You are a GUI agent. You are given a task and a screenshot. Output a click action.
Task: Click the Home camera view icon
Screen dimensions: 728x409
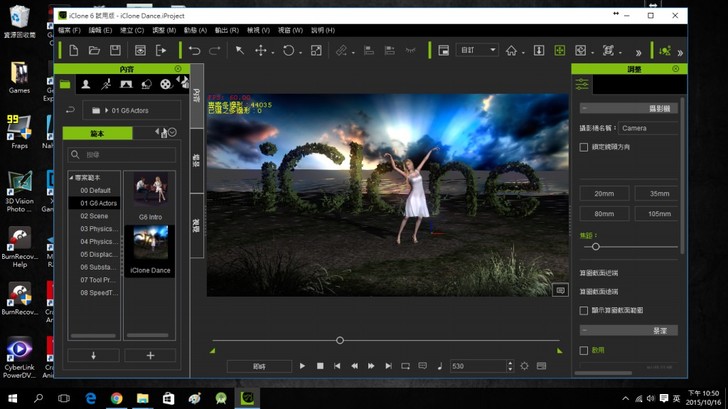coord(511,50)
